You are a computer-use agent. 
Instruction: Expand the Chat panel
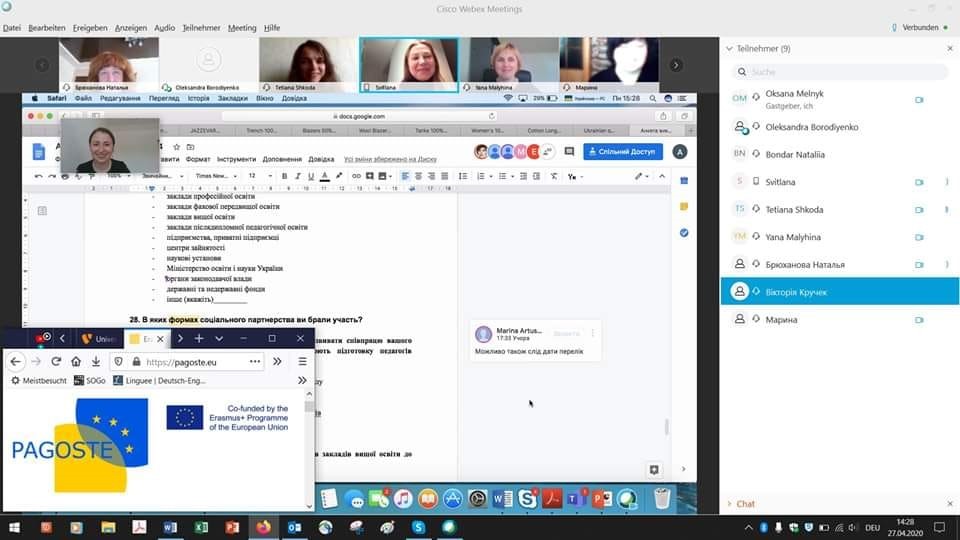coord(729,504)
